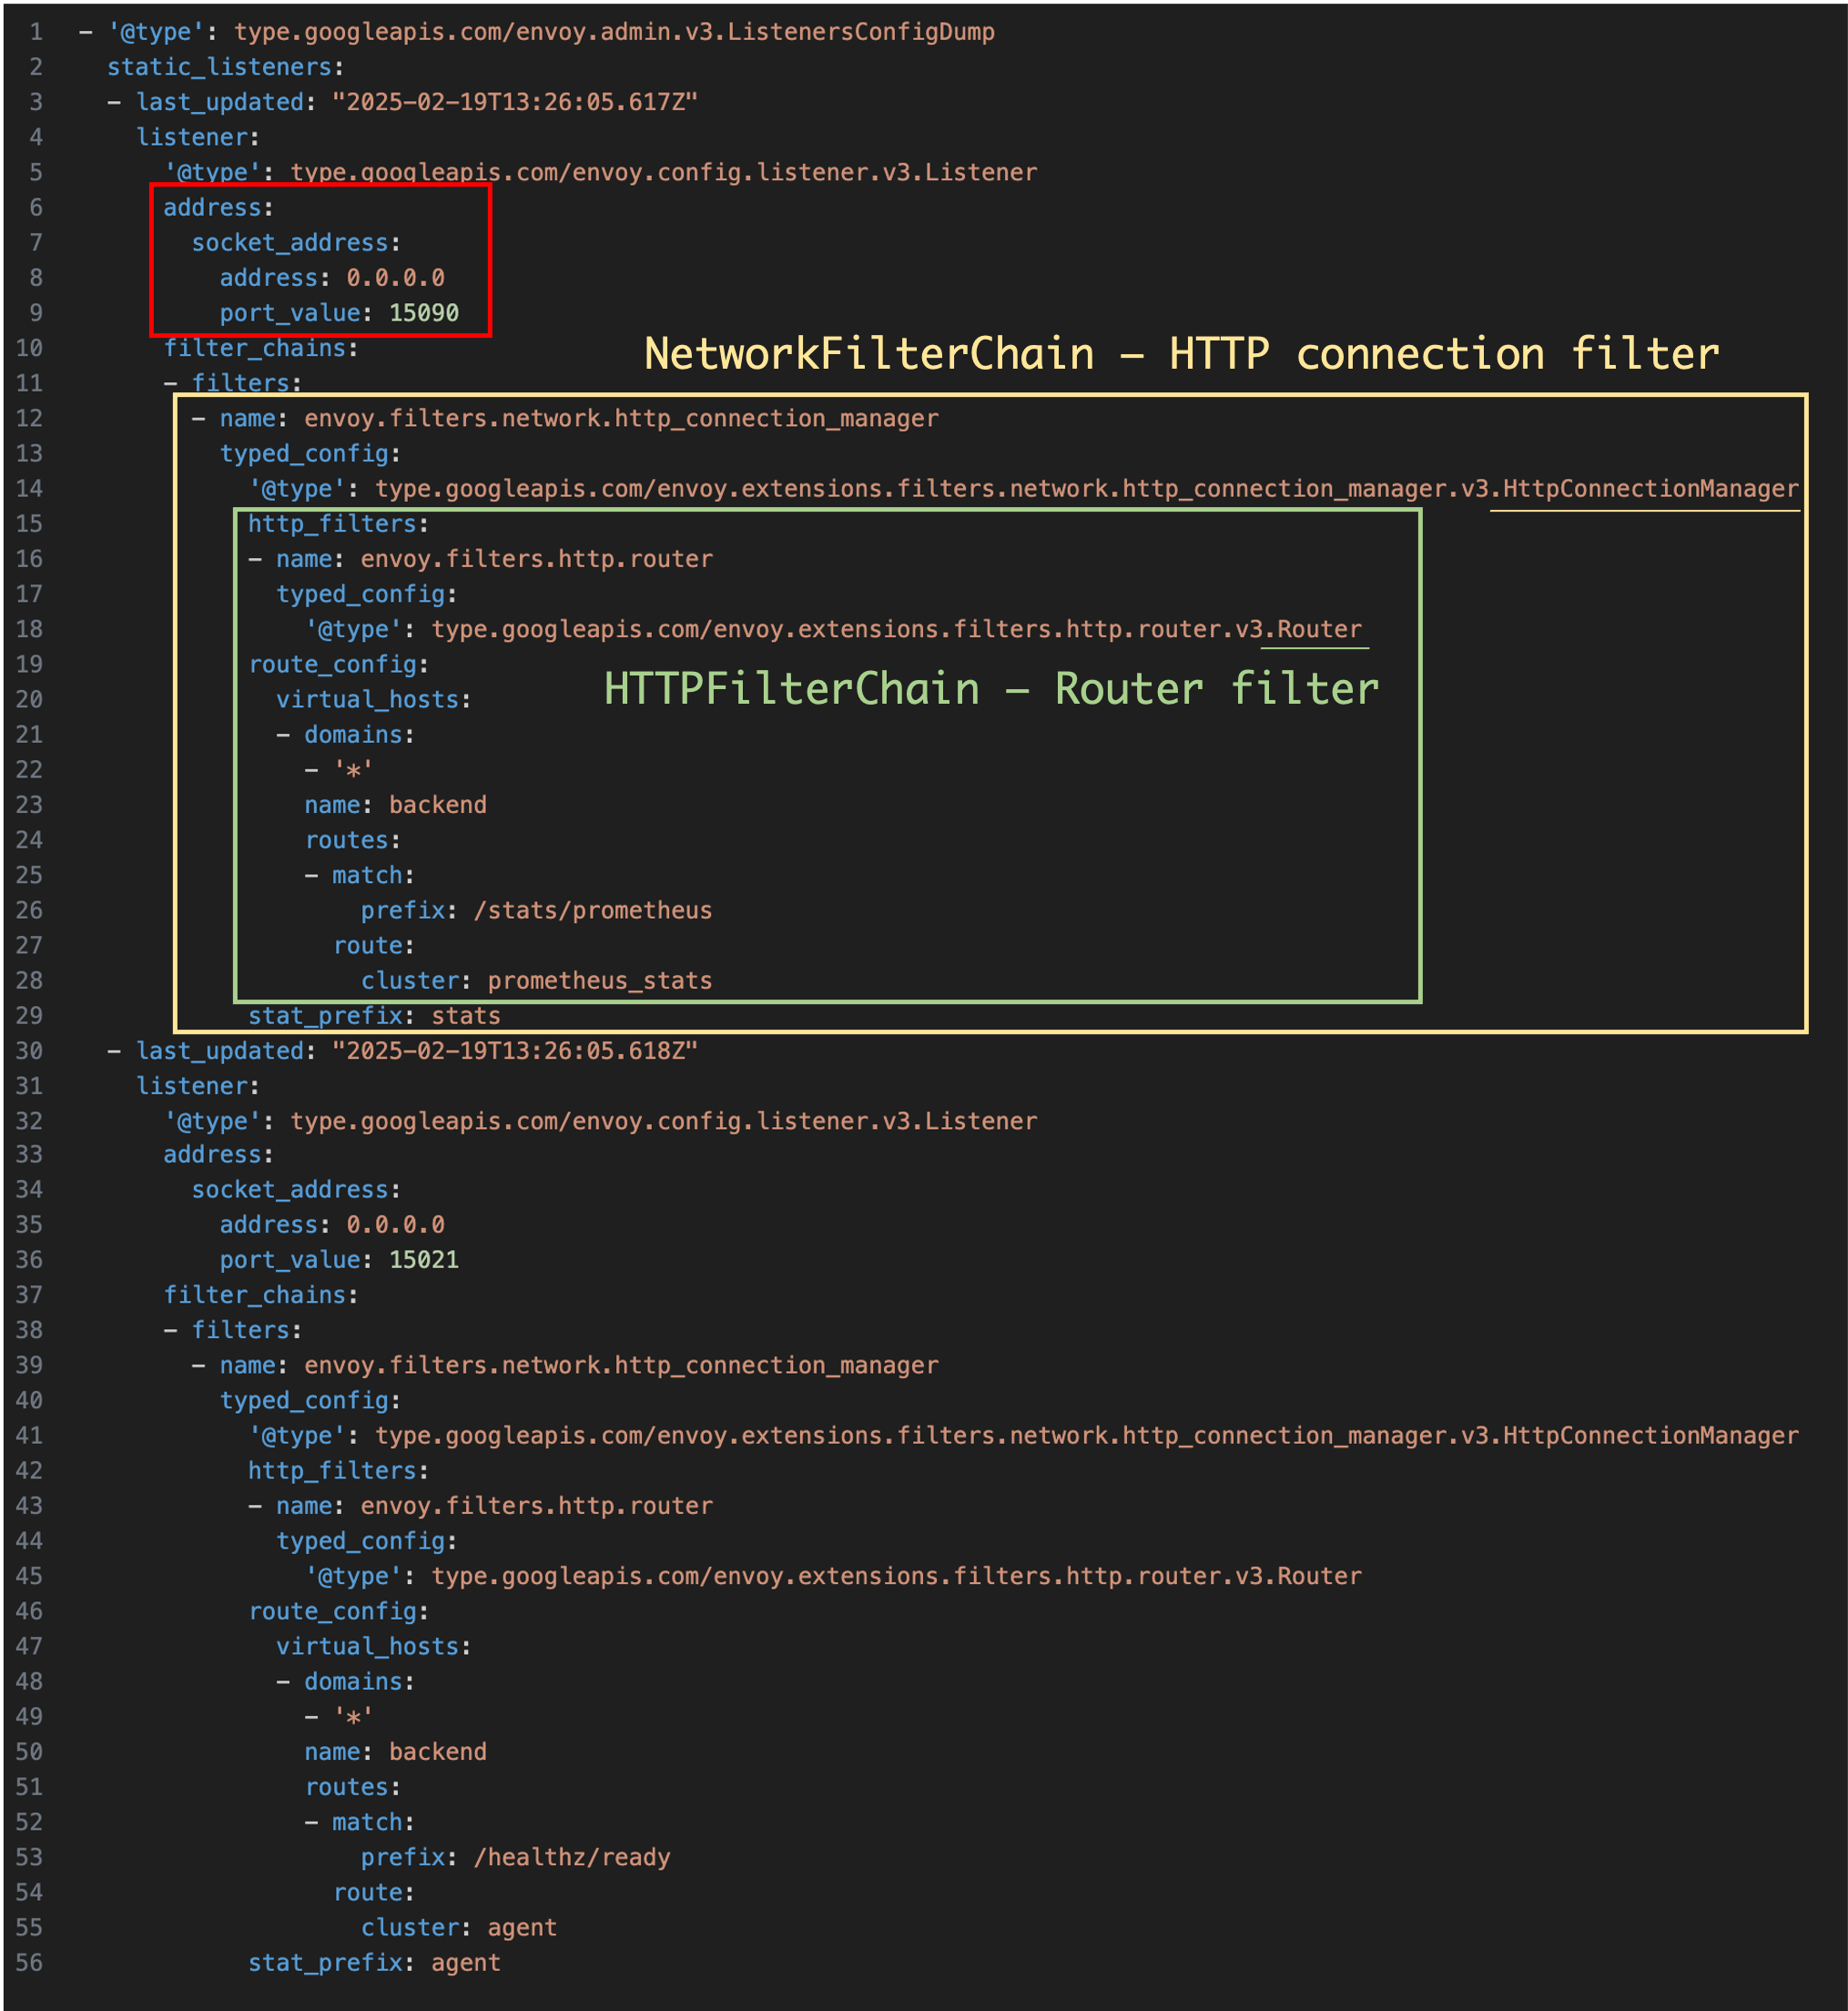Select the route key on line 54
Screen dimensions: 1848x2011
(367, 1893)
